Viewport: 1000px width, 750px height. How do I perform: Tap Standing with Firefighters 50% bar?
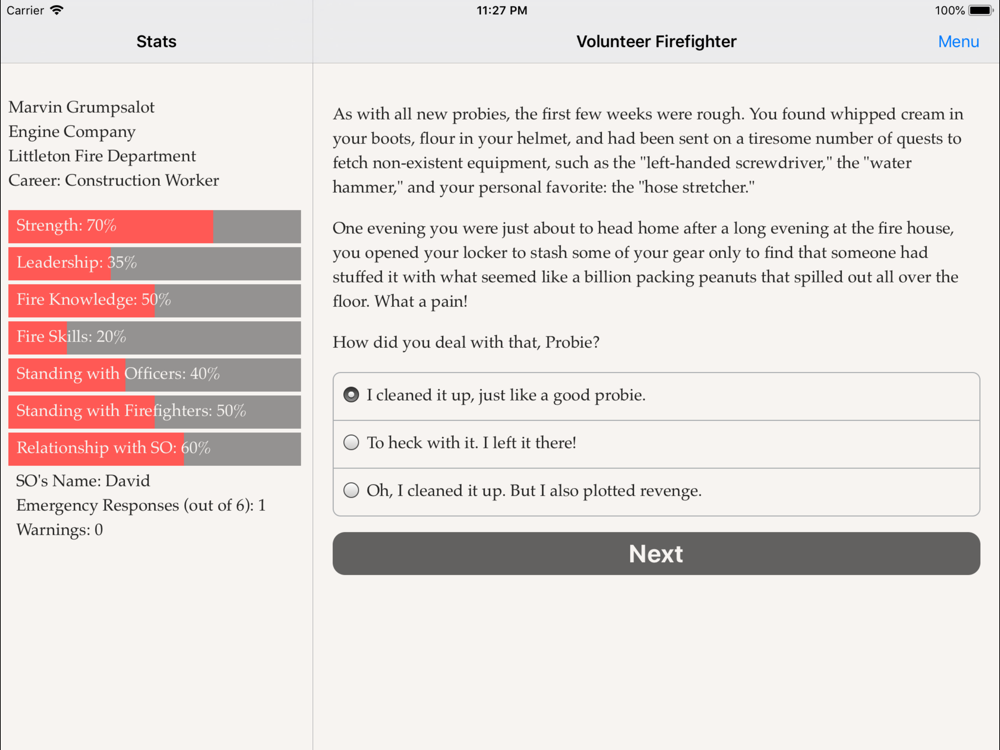[154, 411]
